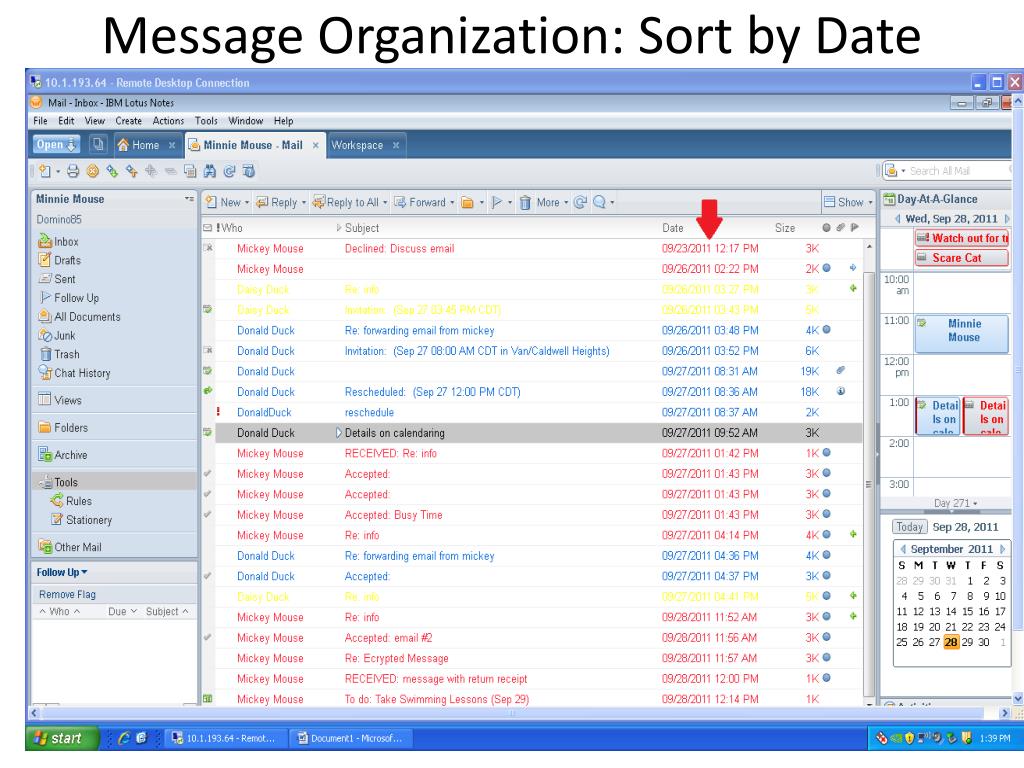Click the refresh icon in the top toolbar
Screen dimensions: 1024x768
[x=229, y=171]
